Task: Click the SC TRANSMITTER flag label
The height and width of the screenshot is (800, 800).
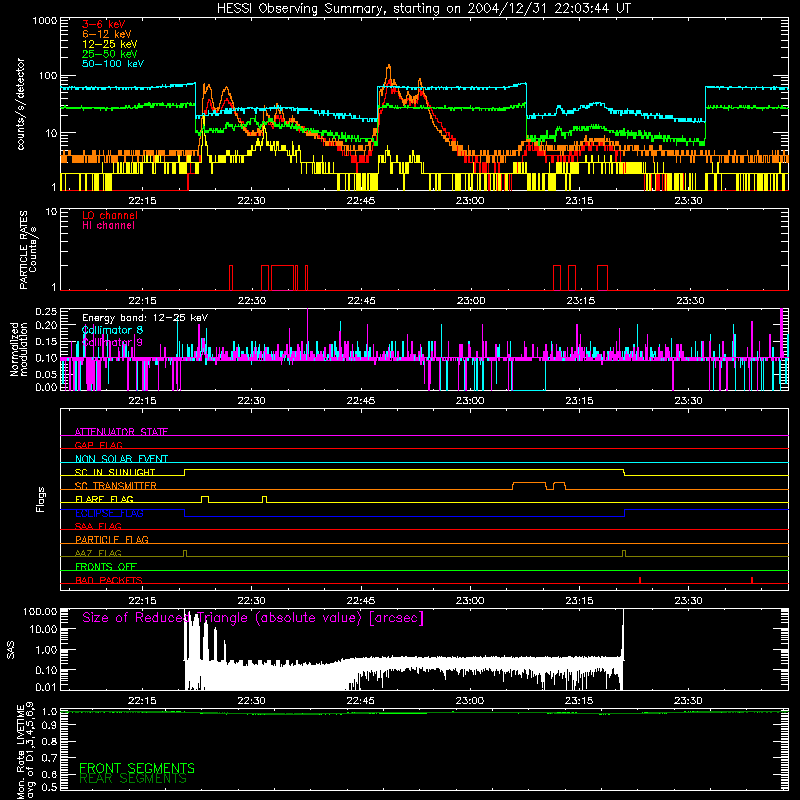Action: pos(115,485)
